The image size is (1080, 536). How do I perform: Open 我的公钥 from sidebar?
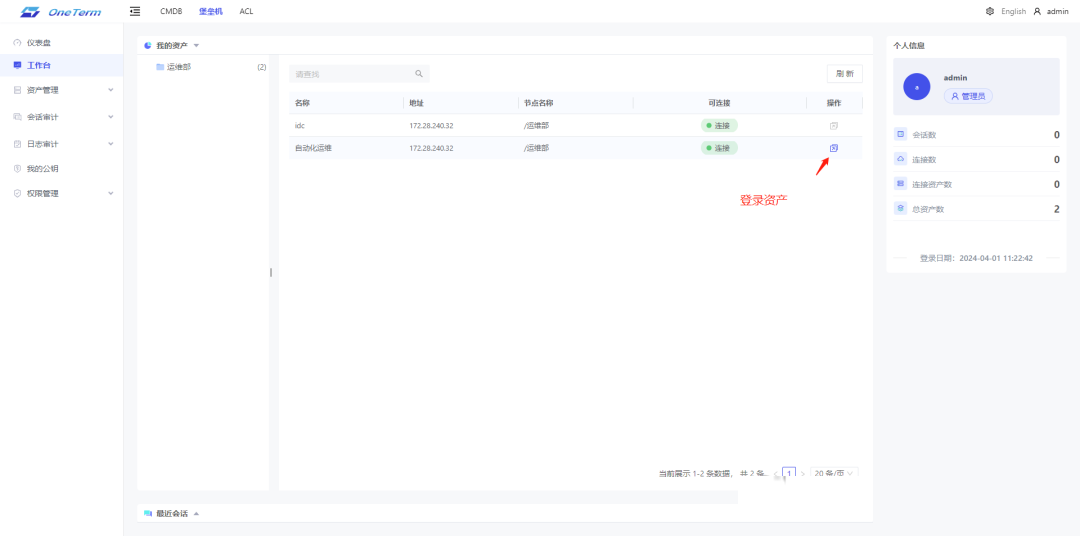(42, 169)
